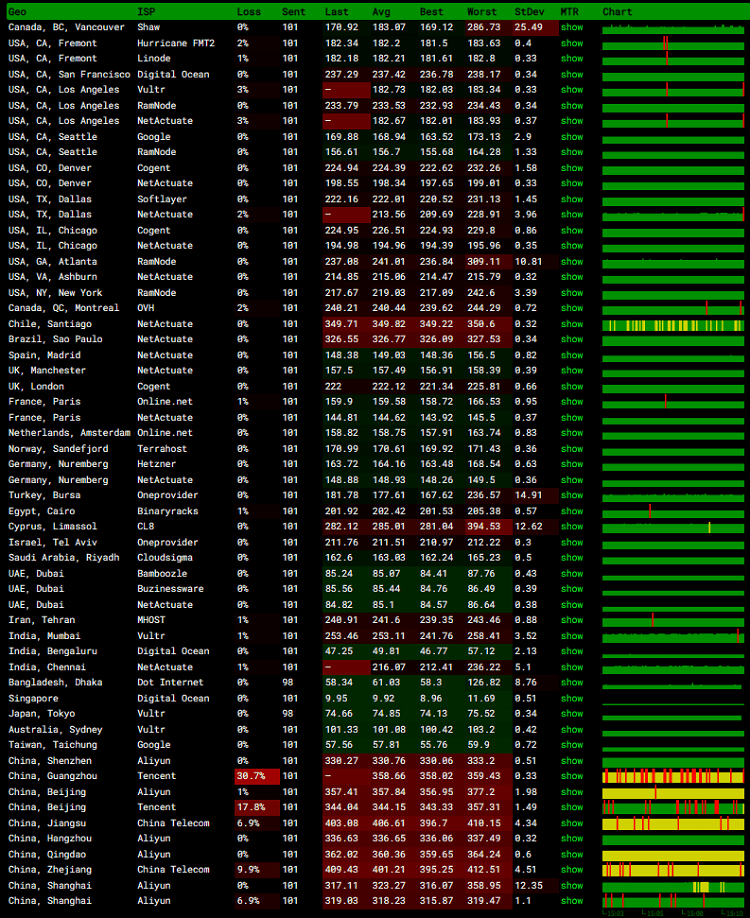
Task: Open 'show' link for Dubai Bamboozle
Action: coord(571,573)
